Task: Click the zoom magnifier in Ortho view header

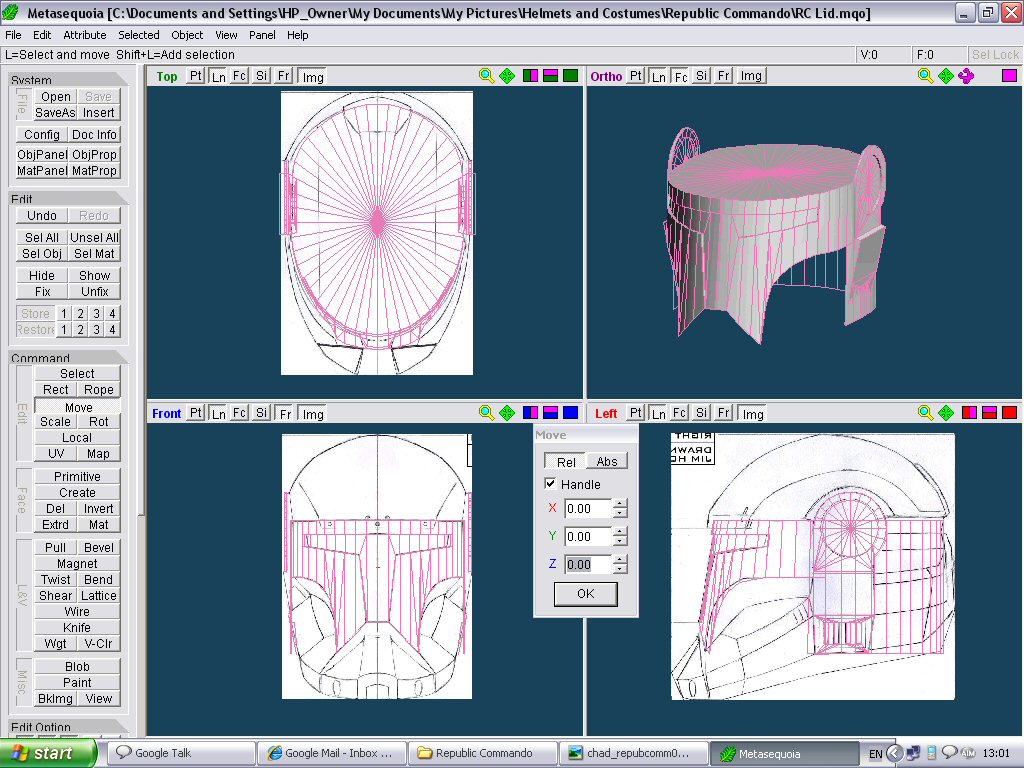Action: 925,76
